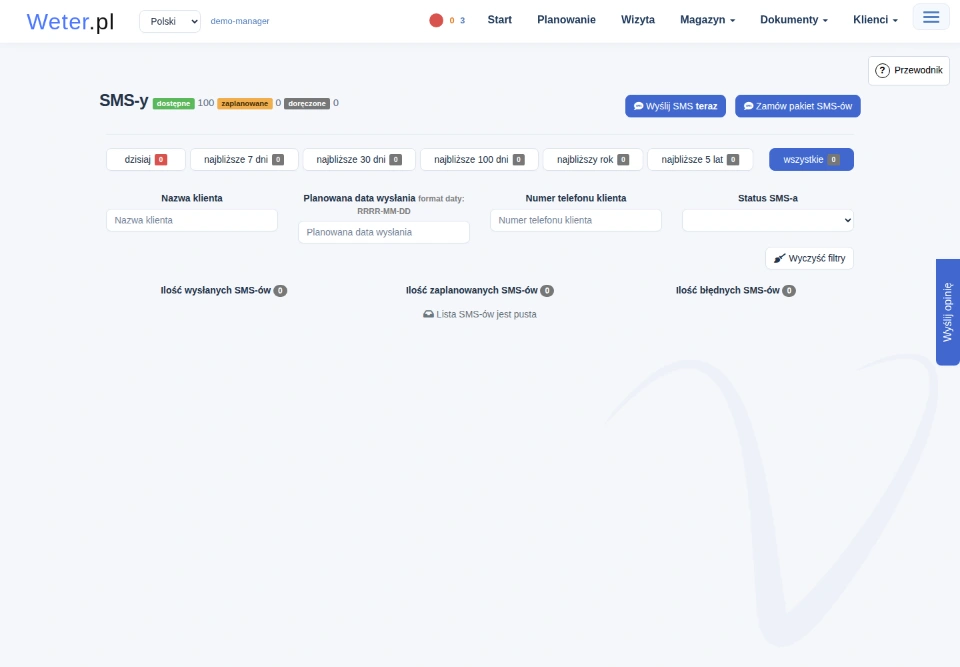Open the Planowanie menu item
Image resolution: width=960 pixels, height=667 pixels.
(566, 20)
